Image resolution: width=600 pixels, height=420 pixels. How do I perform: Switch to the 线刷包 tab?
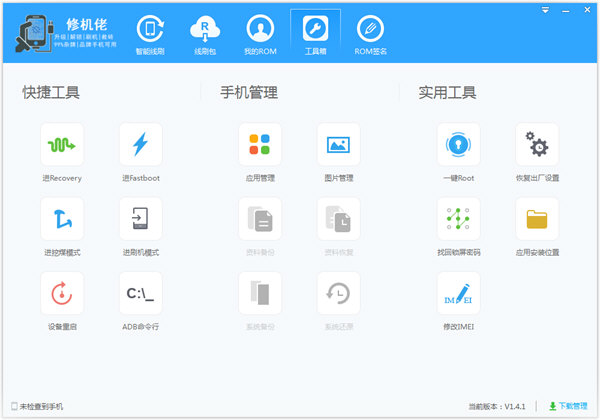(x=206, y=34)
